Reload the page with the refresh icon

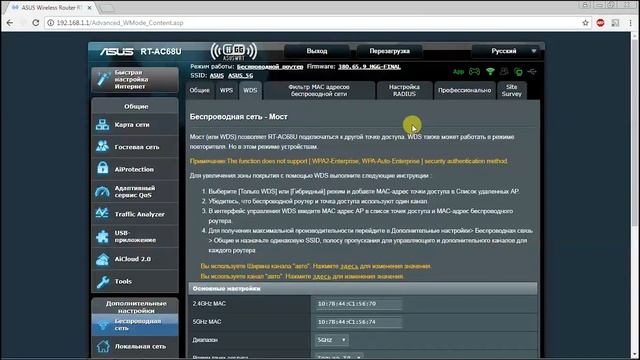[36, 23]
